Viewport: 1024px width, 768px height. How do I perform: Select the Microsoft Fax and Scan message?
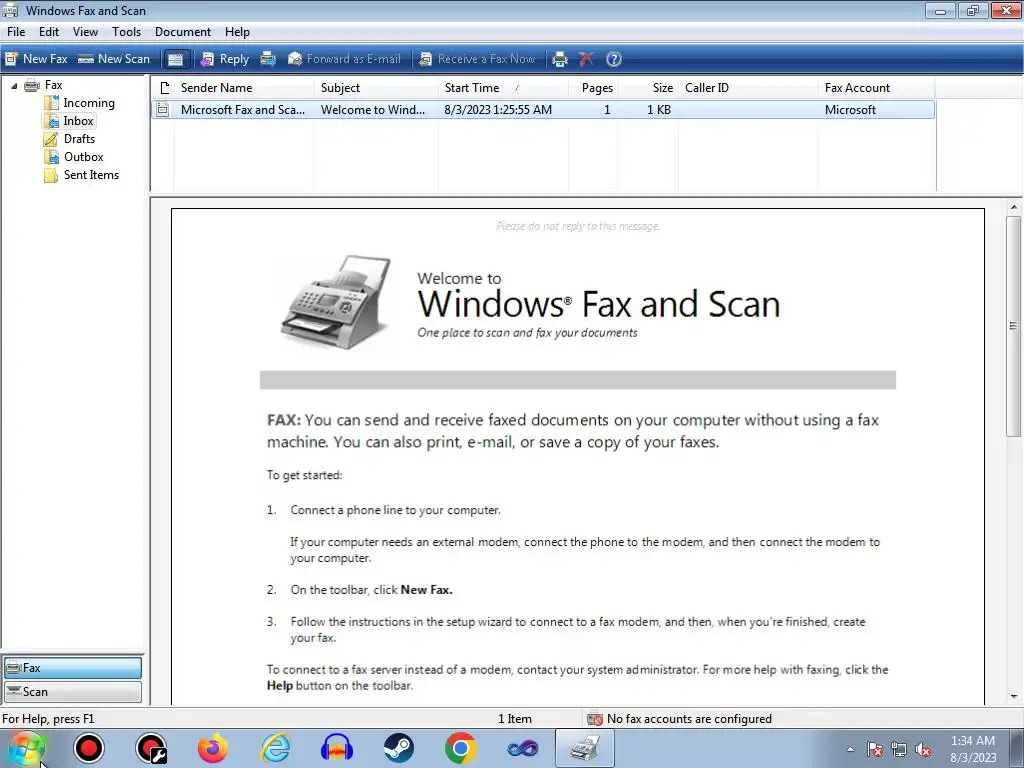tap(543, 110)
